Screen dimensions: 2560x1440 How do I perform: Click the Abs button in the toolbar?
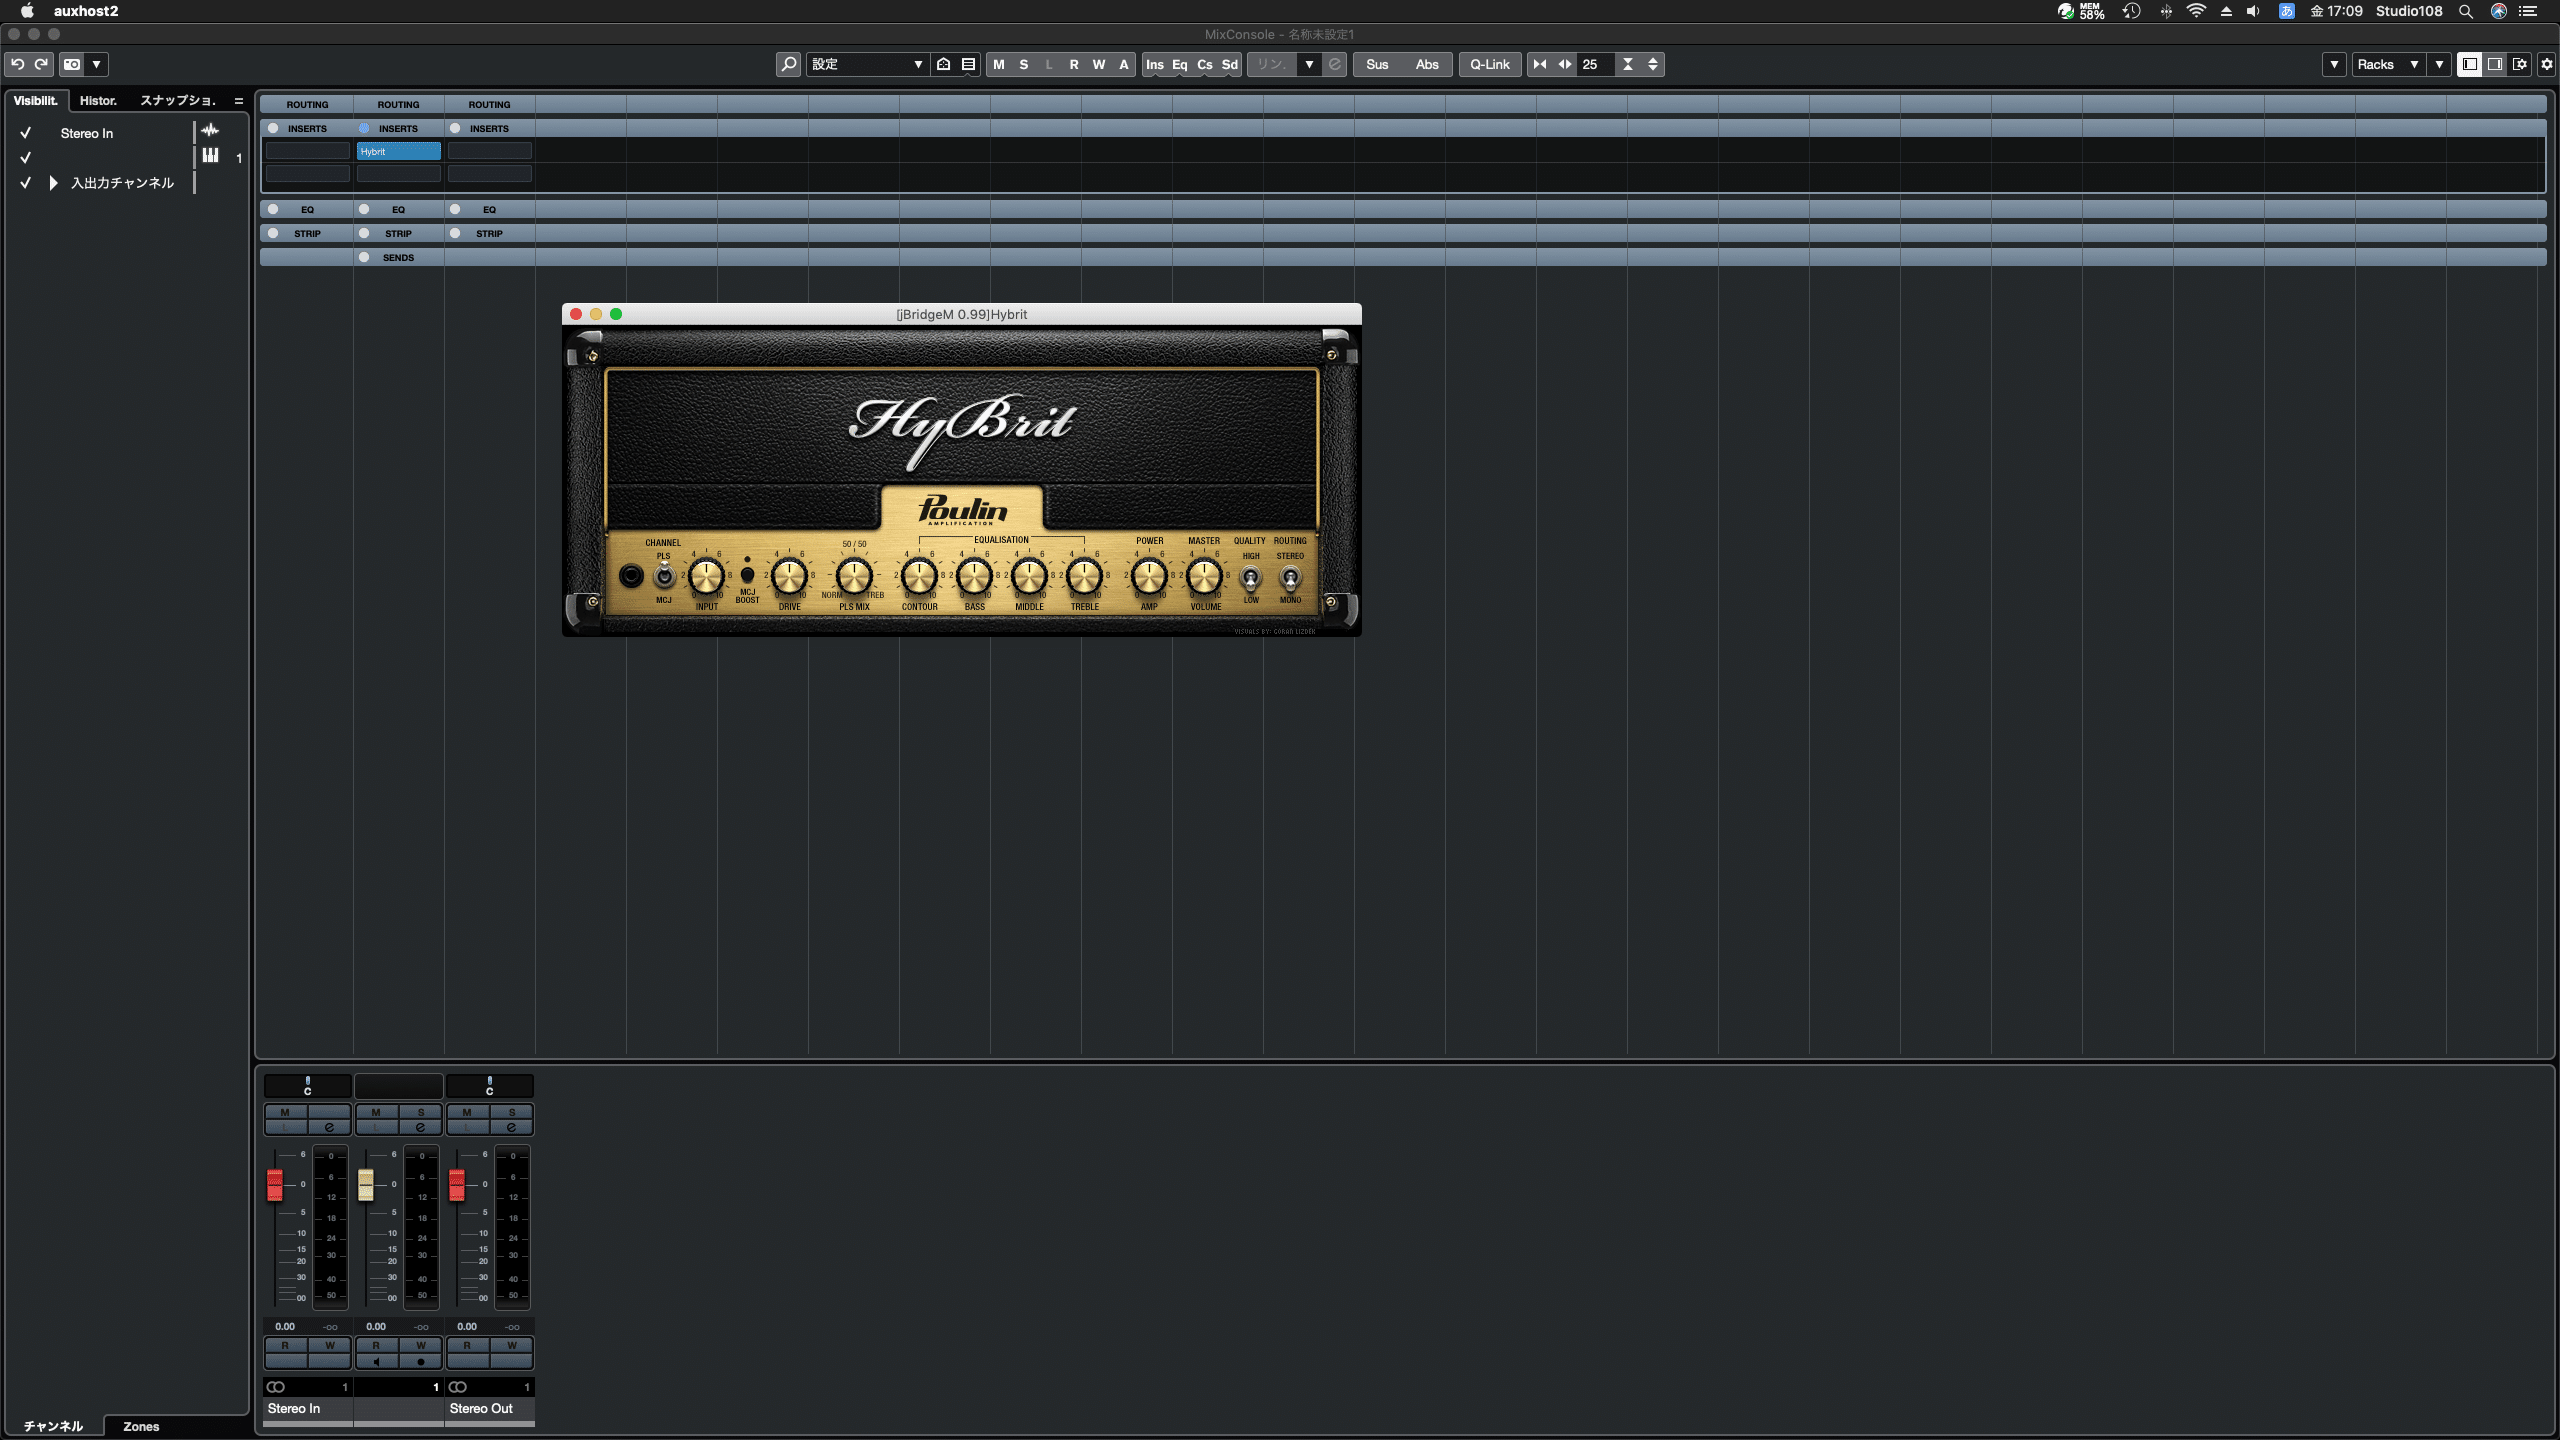click(1427, 64)
